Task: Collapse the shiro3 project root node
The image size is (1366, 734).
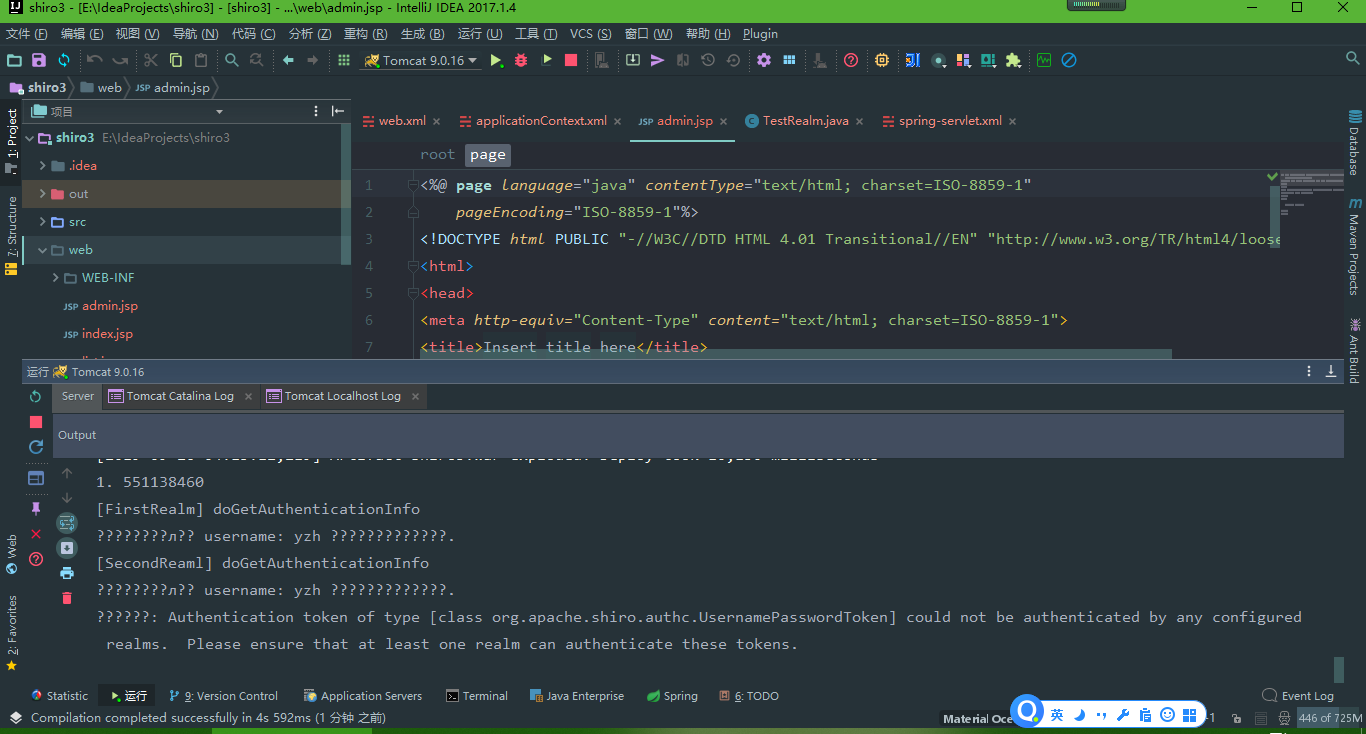Action: [29, 138]
